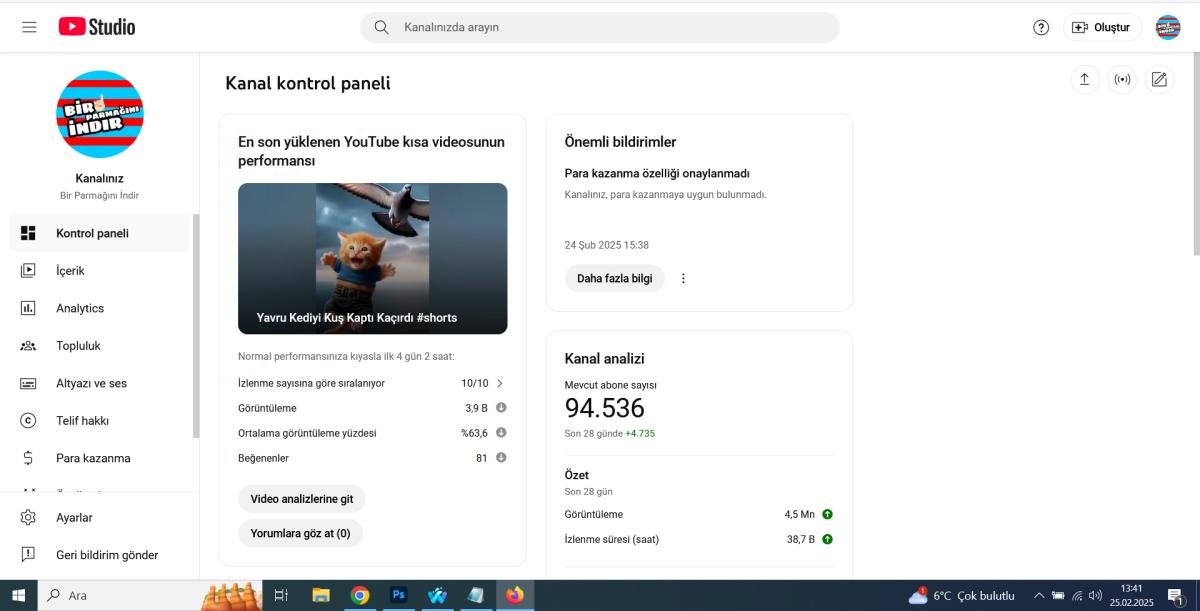The width and height of the screenshot is (1200, 611).
Task: Open Para kazanma in the sidebar
Action: click(x=99, y=458)
